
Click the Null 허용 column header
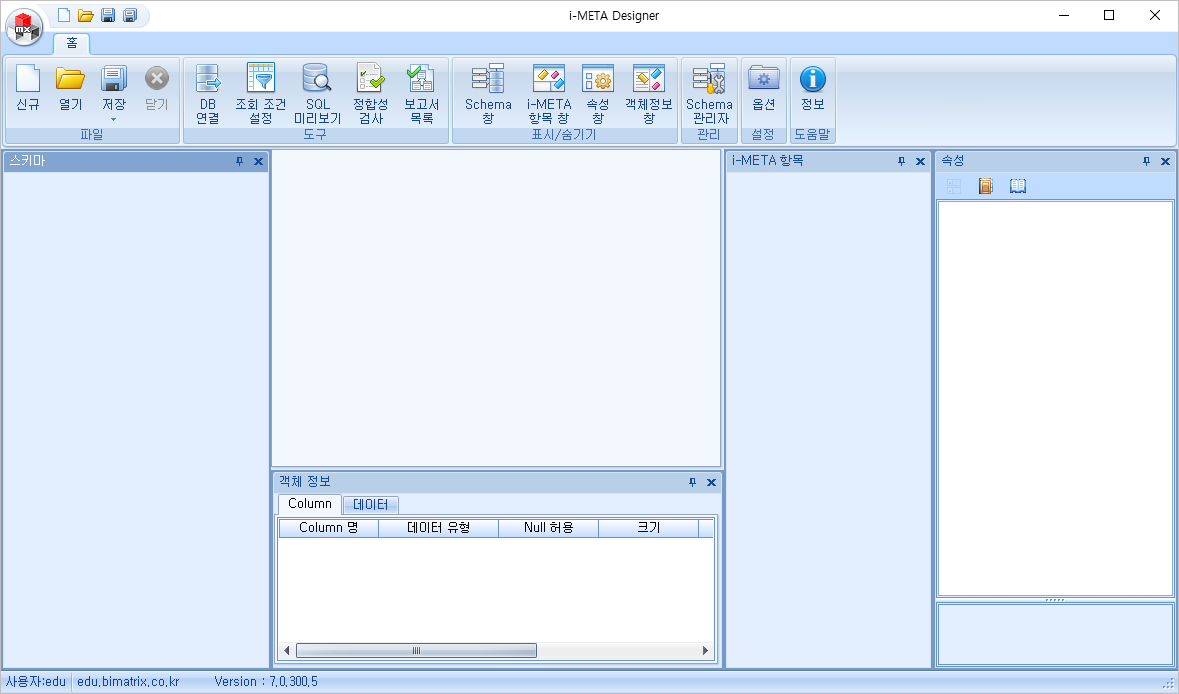tap(549, 528)
